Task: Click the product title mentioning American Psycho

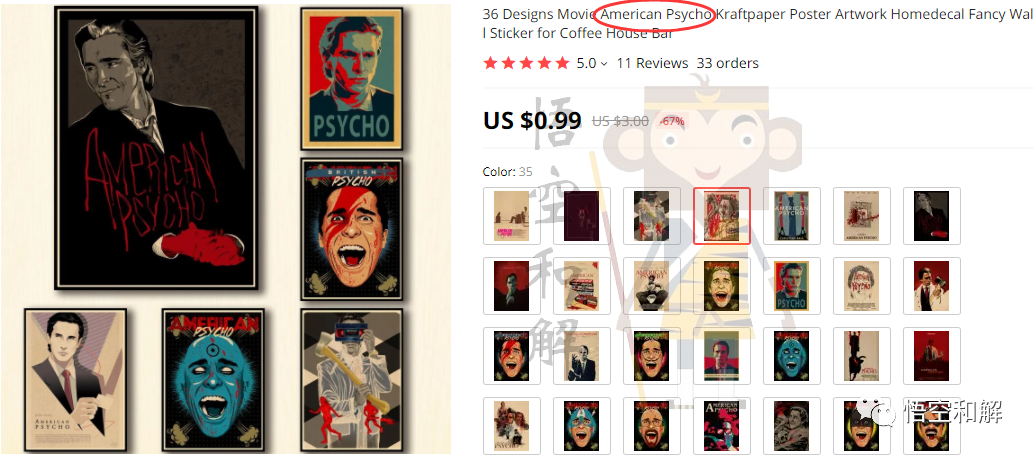Action: pos(759,23)
